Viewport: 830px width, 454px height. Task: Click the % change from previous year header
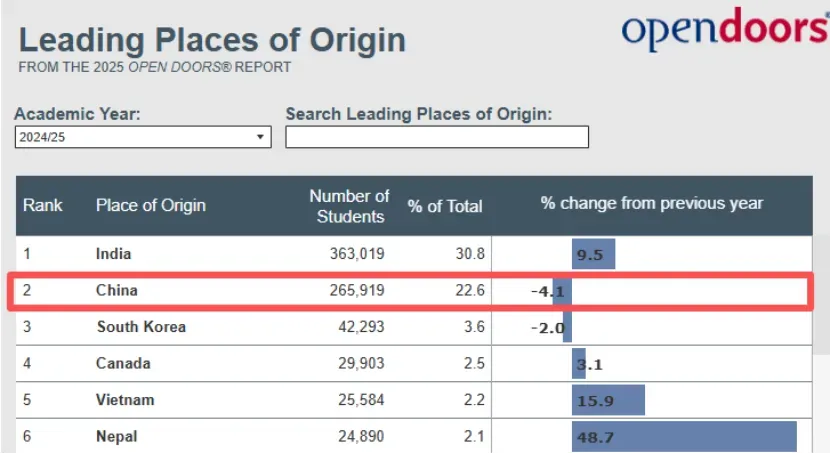(651, 204)
